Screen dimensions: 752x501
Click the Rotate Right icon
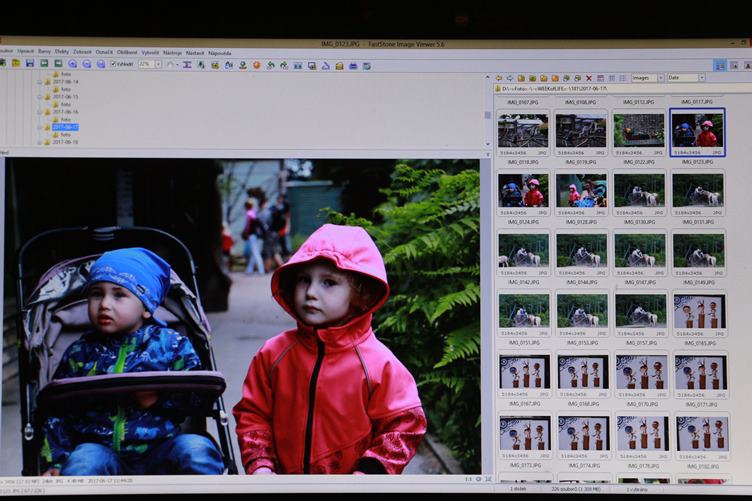284,65
